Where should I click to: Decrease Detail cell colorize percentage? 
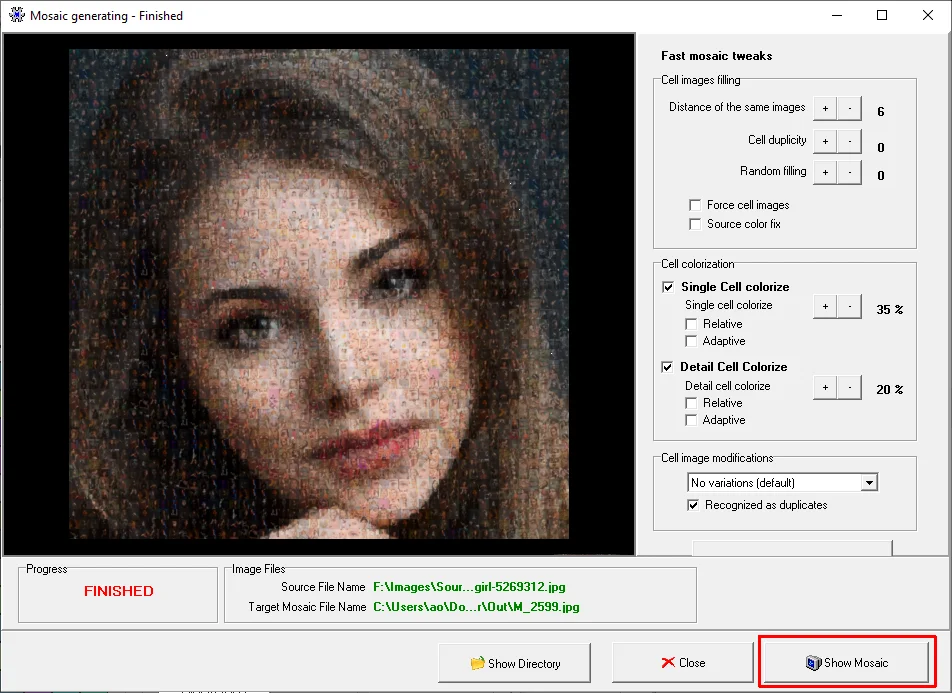849,387
